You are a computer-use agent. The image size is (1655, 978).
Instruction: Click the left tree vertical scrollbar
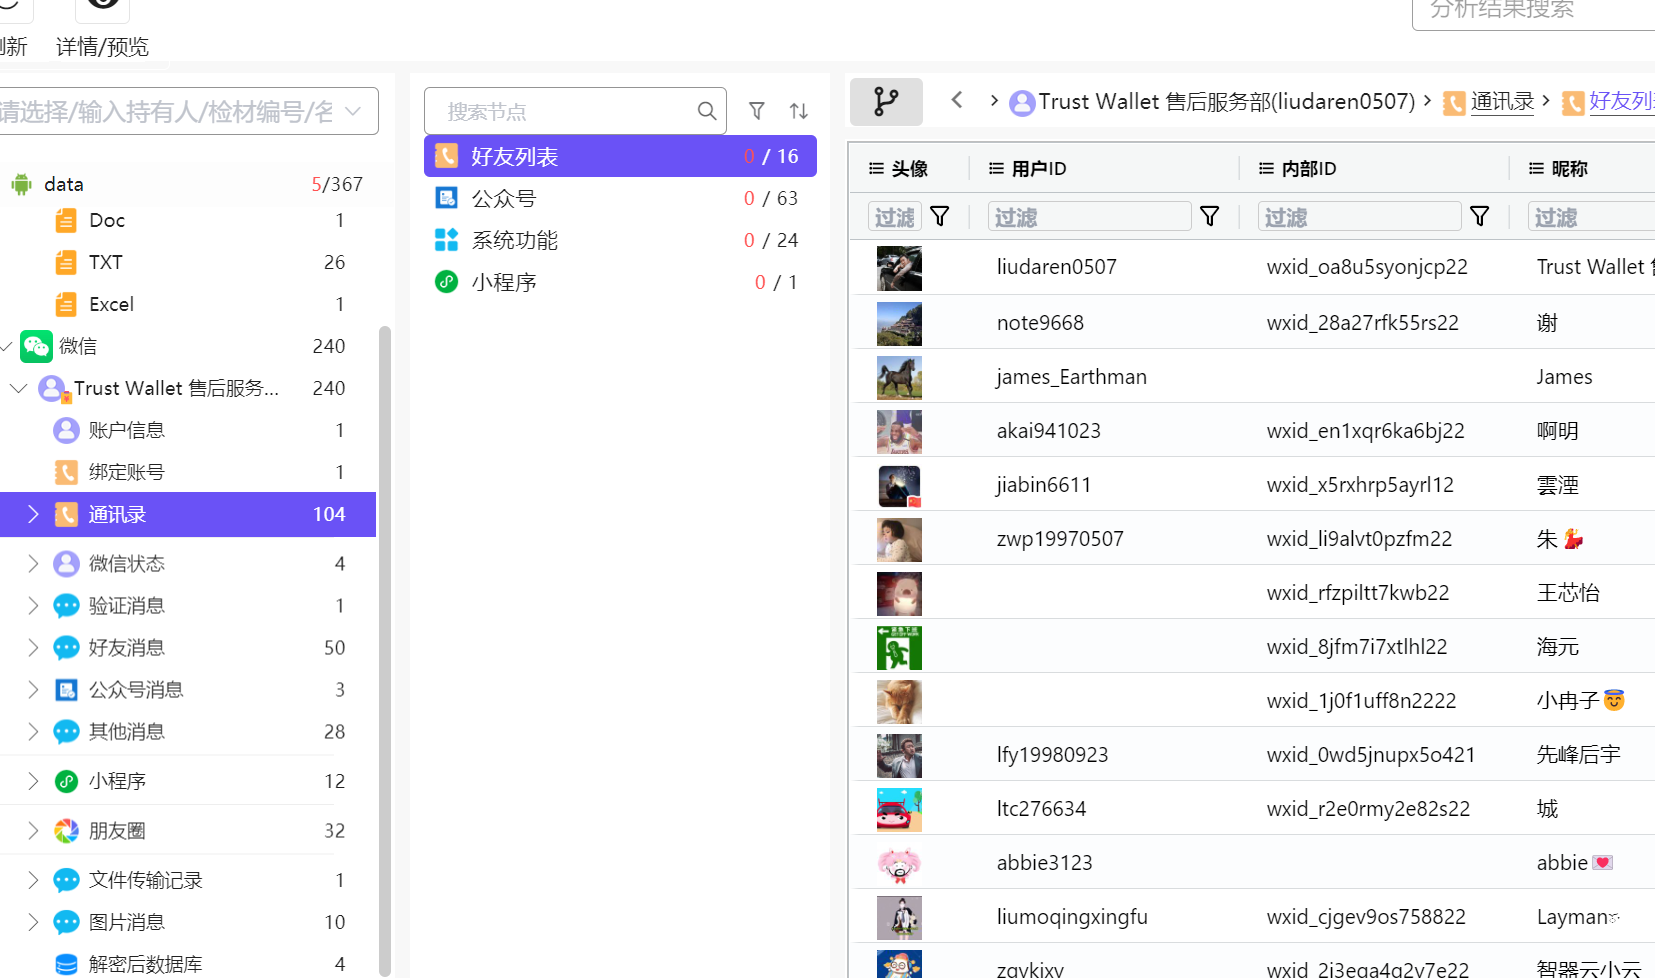tap(385, 650)
